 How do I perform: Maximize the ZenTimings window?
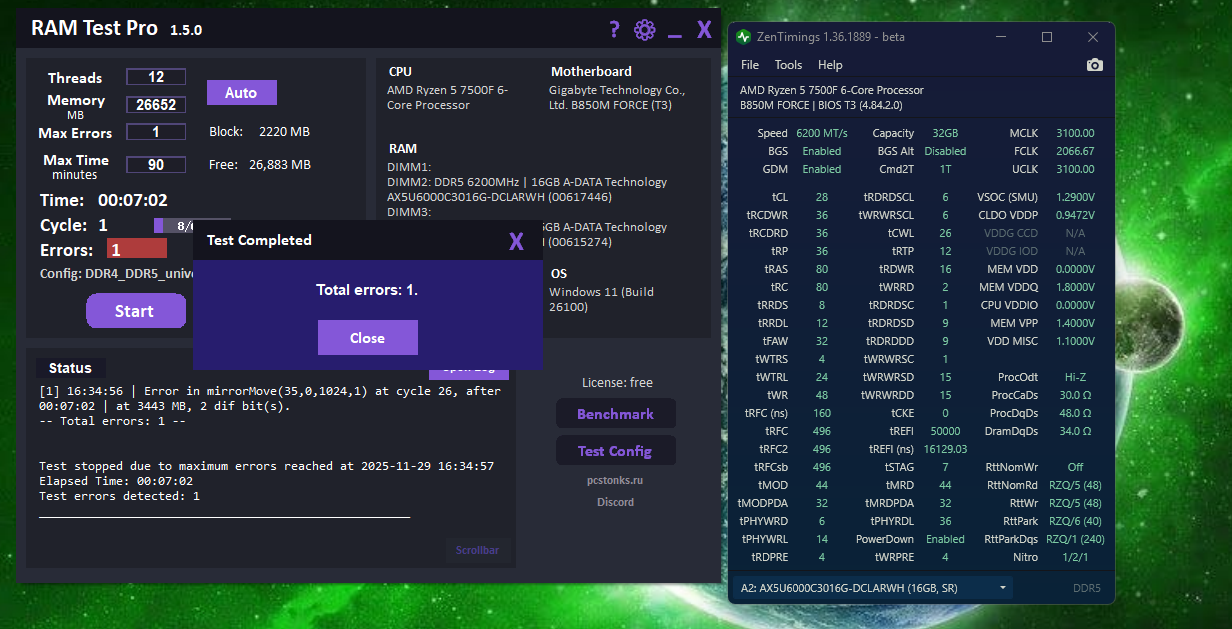coord(1047,37)
